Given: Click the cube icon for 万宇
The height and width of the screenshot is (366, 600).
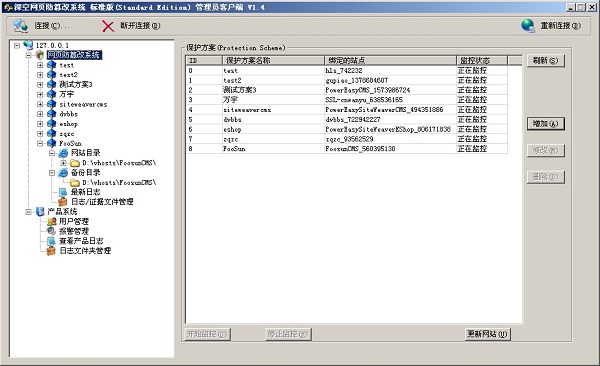Looking at the screenshot, I should (x=51, y=94).
